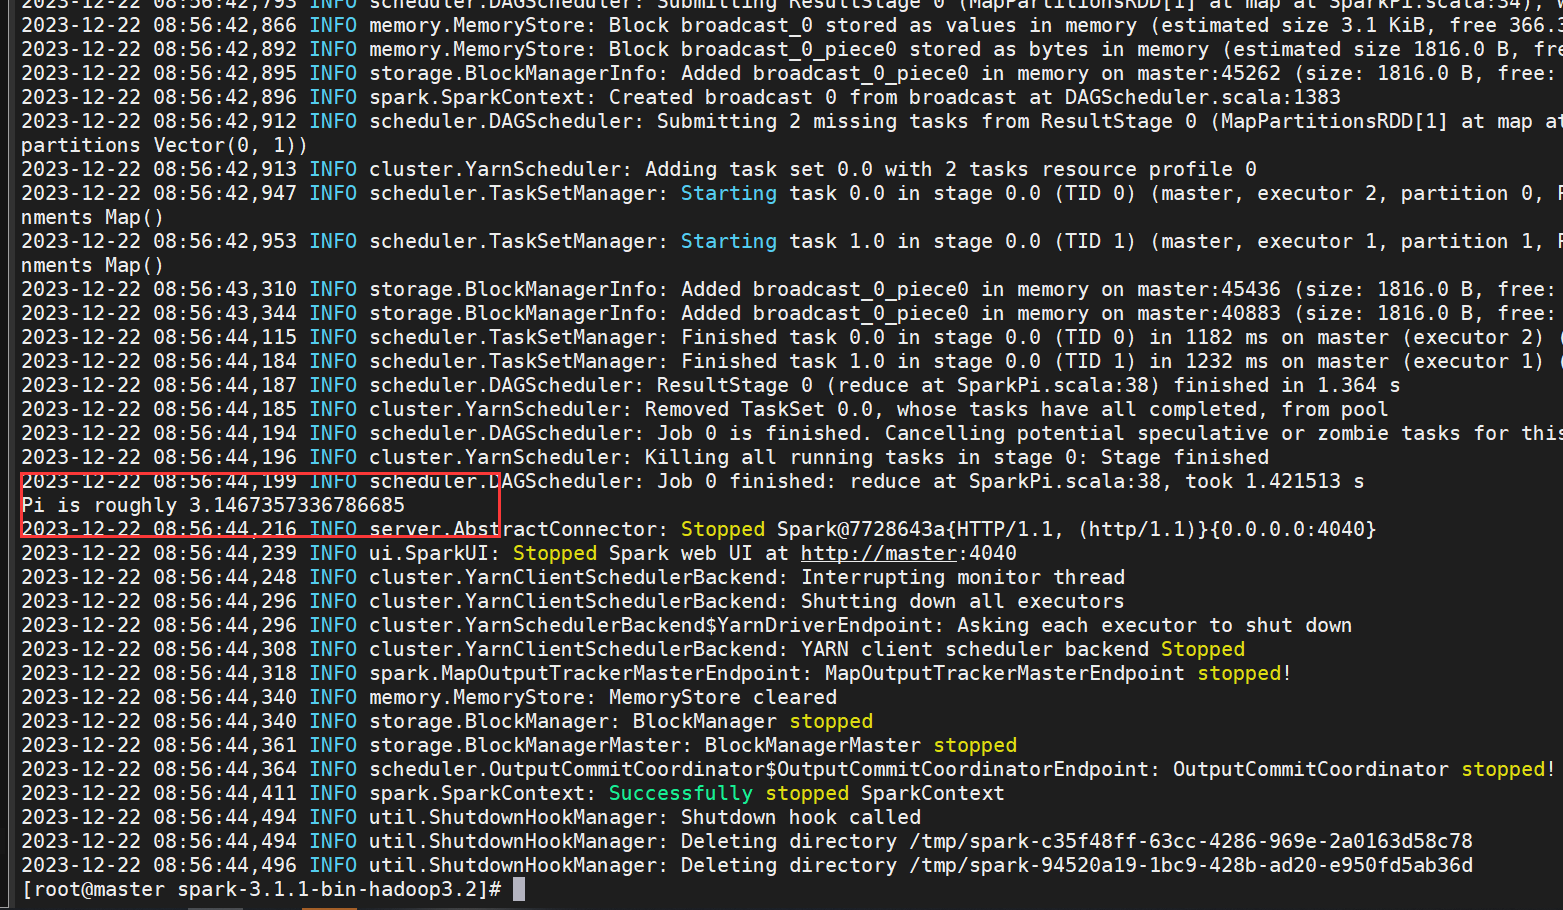The width and height of the screenshot is (1563, 910).
Task: Click the 'MemoryStore cleared' message
Action: click(722, 697)
